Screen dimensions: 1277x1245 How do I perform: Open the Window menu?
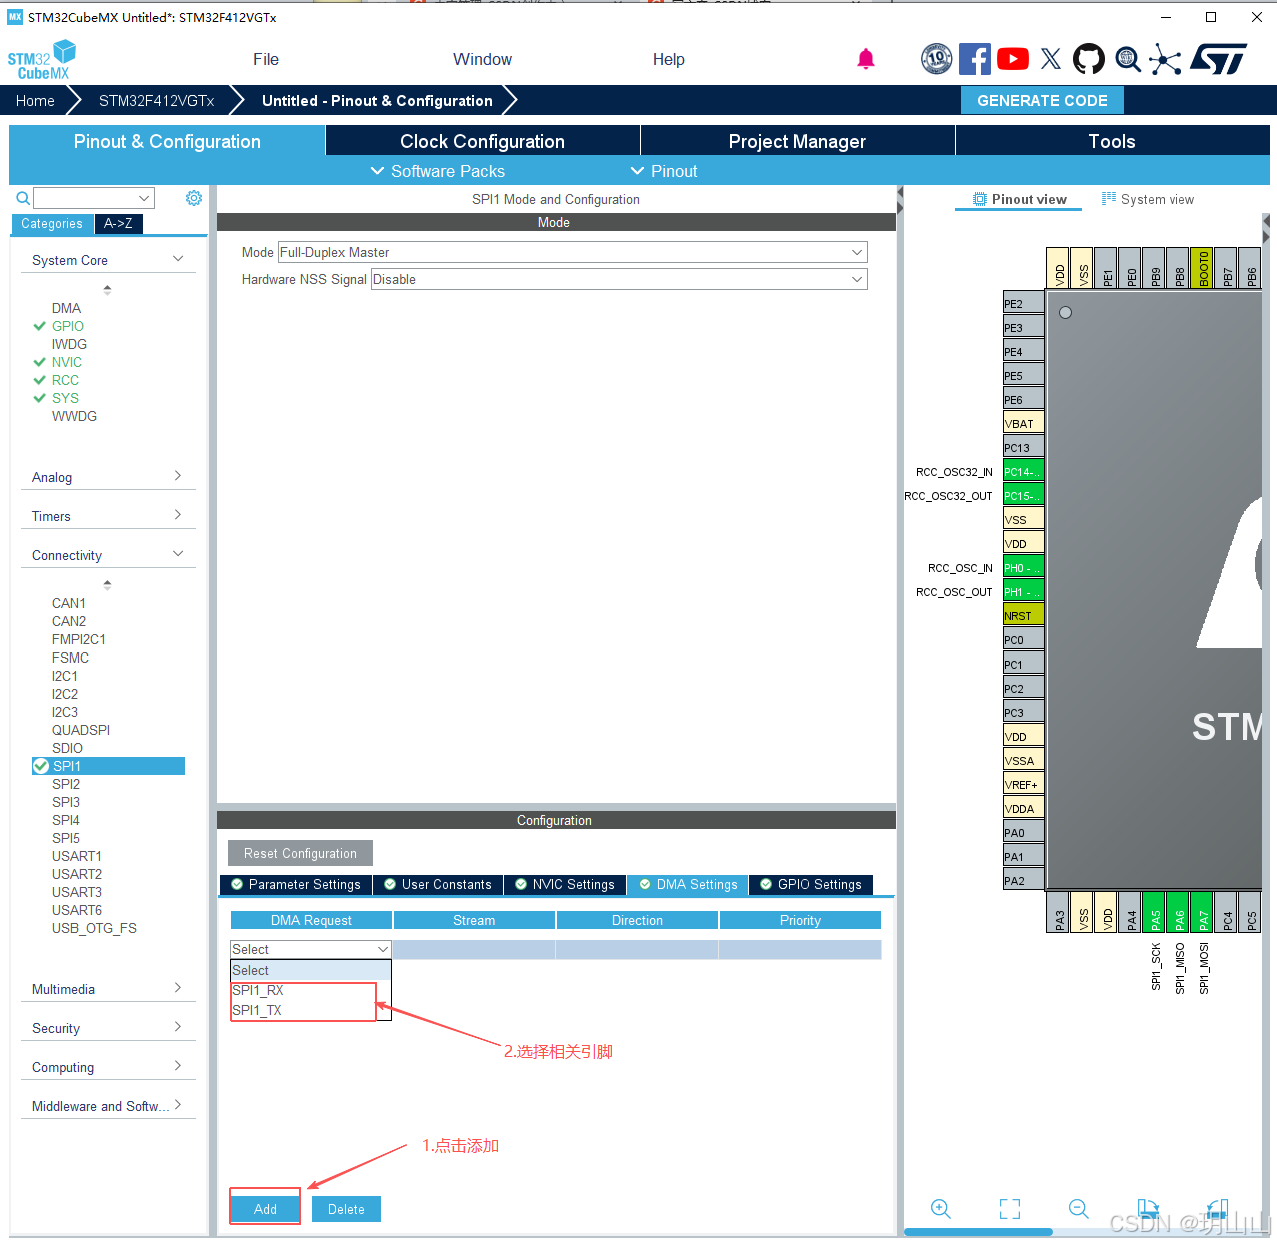482,59
